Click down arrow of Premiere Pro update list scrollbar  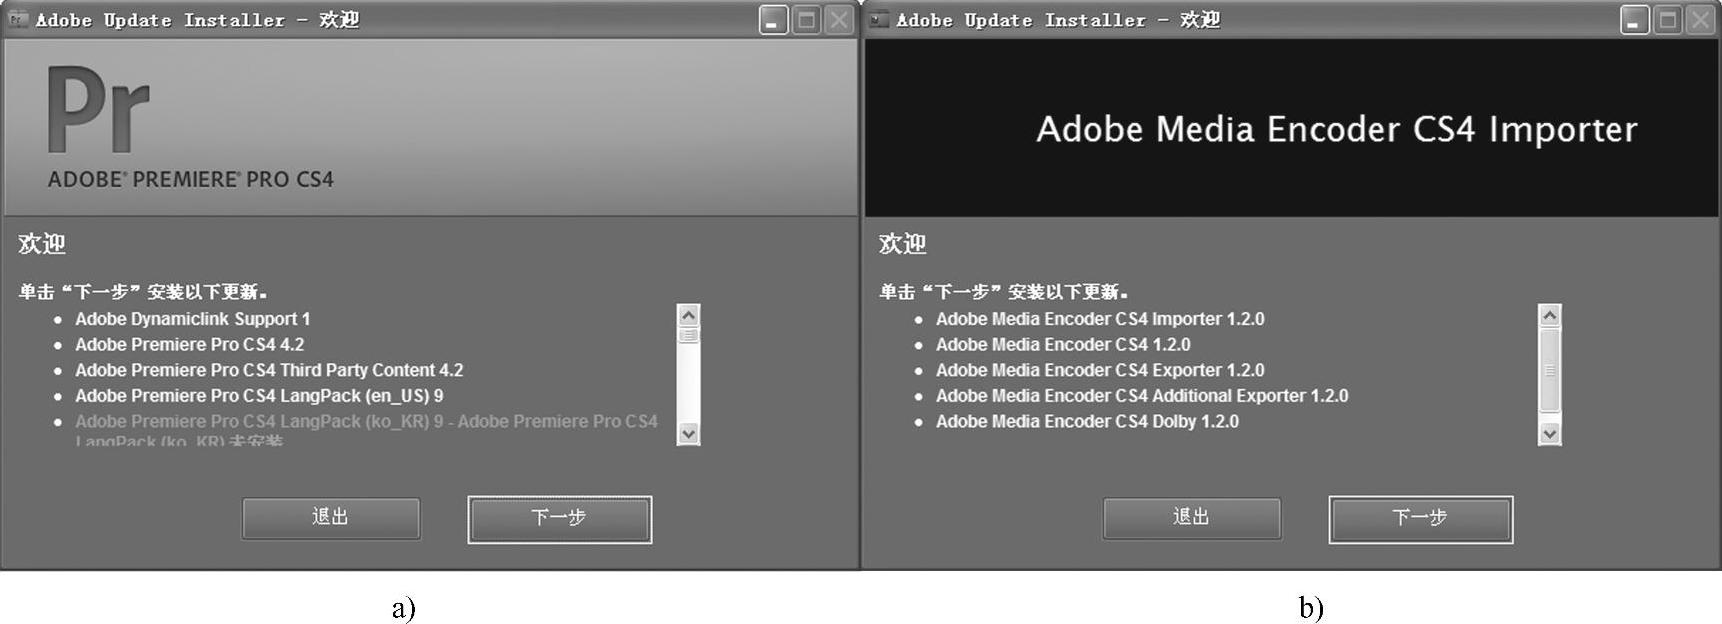(688, 434)
